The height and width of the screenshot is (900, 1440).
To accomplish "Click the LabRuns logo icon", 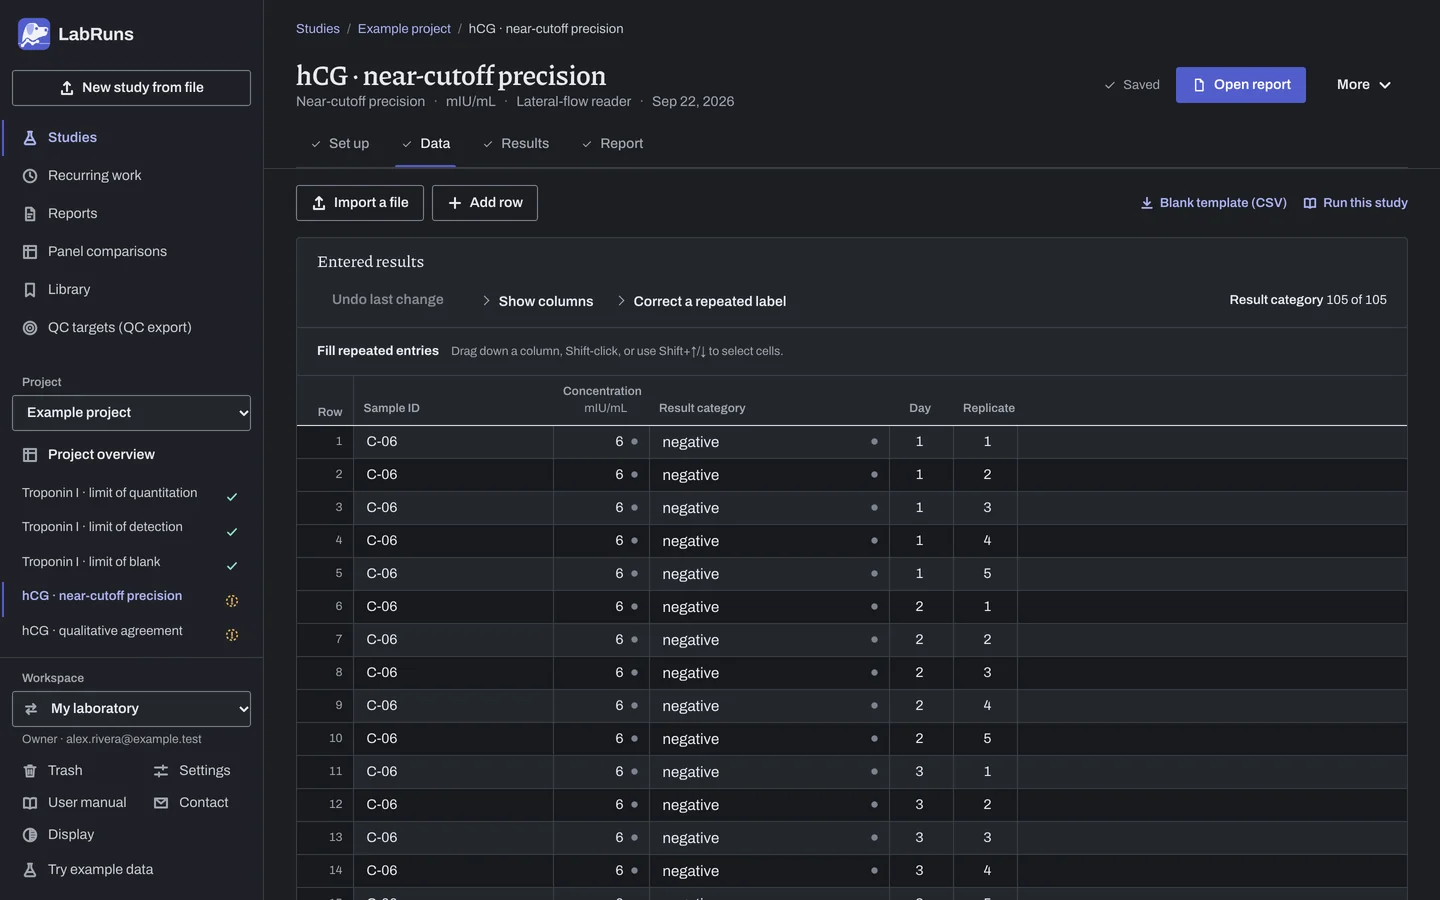I will coord(34,34).
